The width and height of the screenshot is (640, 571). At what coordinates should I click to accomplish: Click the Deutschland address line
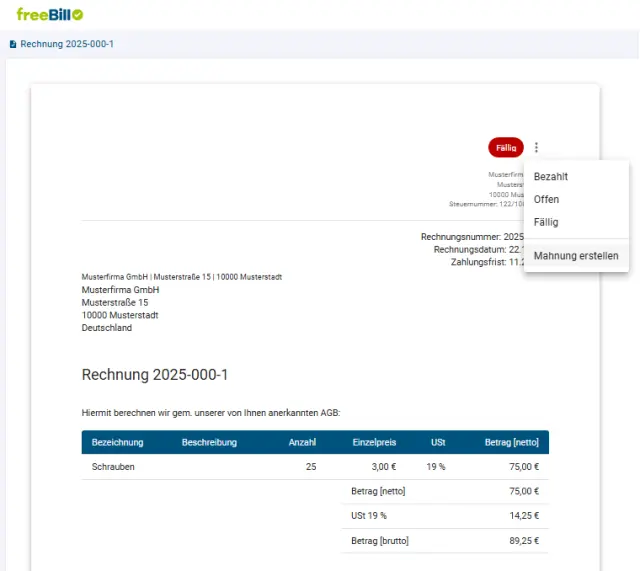coord(107,328)
